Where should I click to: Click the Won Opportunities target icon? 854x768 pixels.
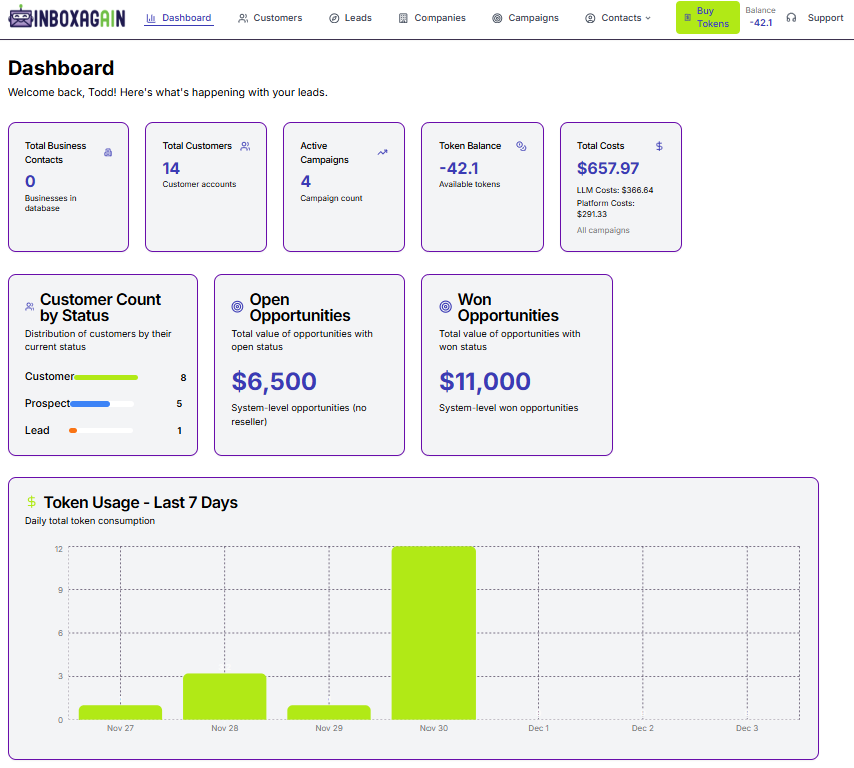pos(445,307)
